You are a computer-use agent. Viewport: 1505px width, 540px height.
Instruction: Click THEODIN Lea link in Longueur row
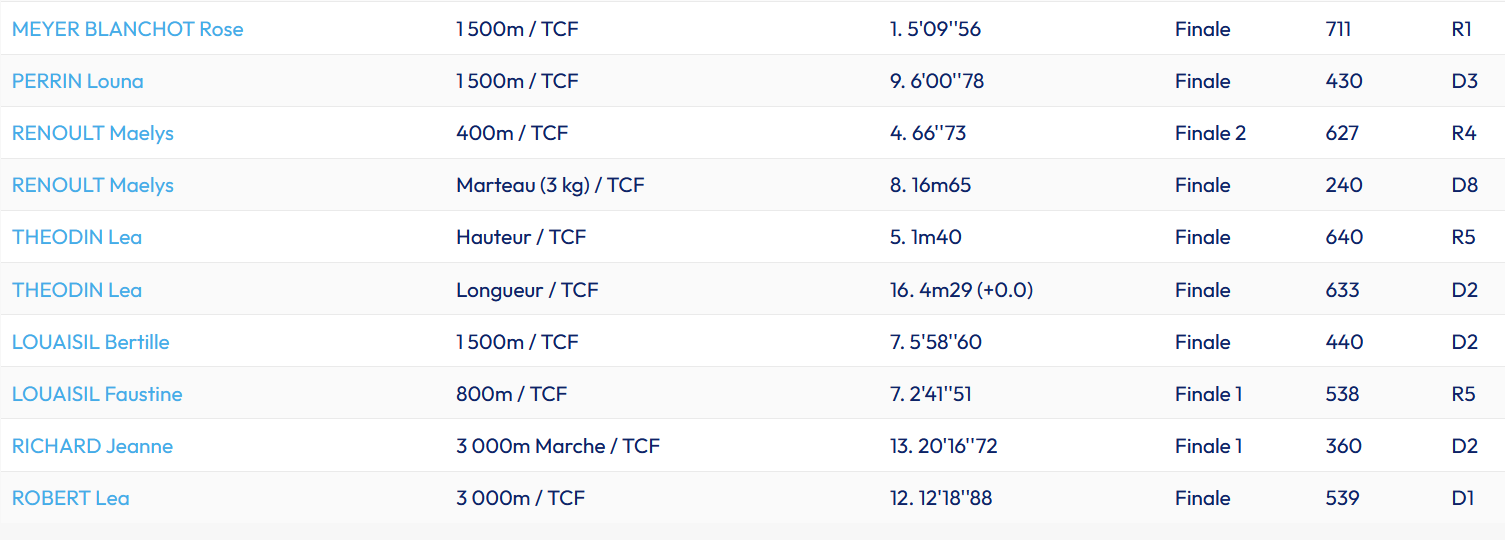76,290
